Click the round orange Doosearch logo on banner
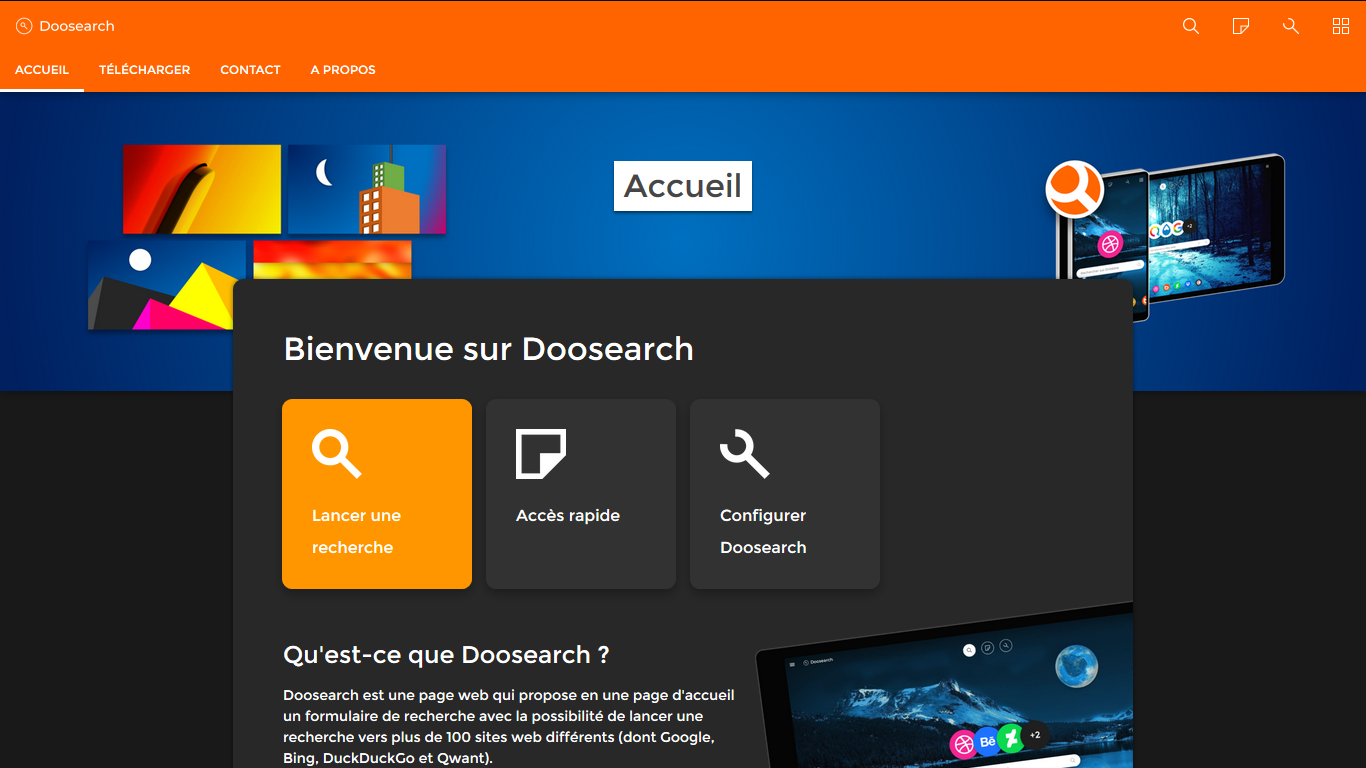This screenshot has height=768, width=1366. click(1074, 189)
